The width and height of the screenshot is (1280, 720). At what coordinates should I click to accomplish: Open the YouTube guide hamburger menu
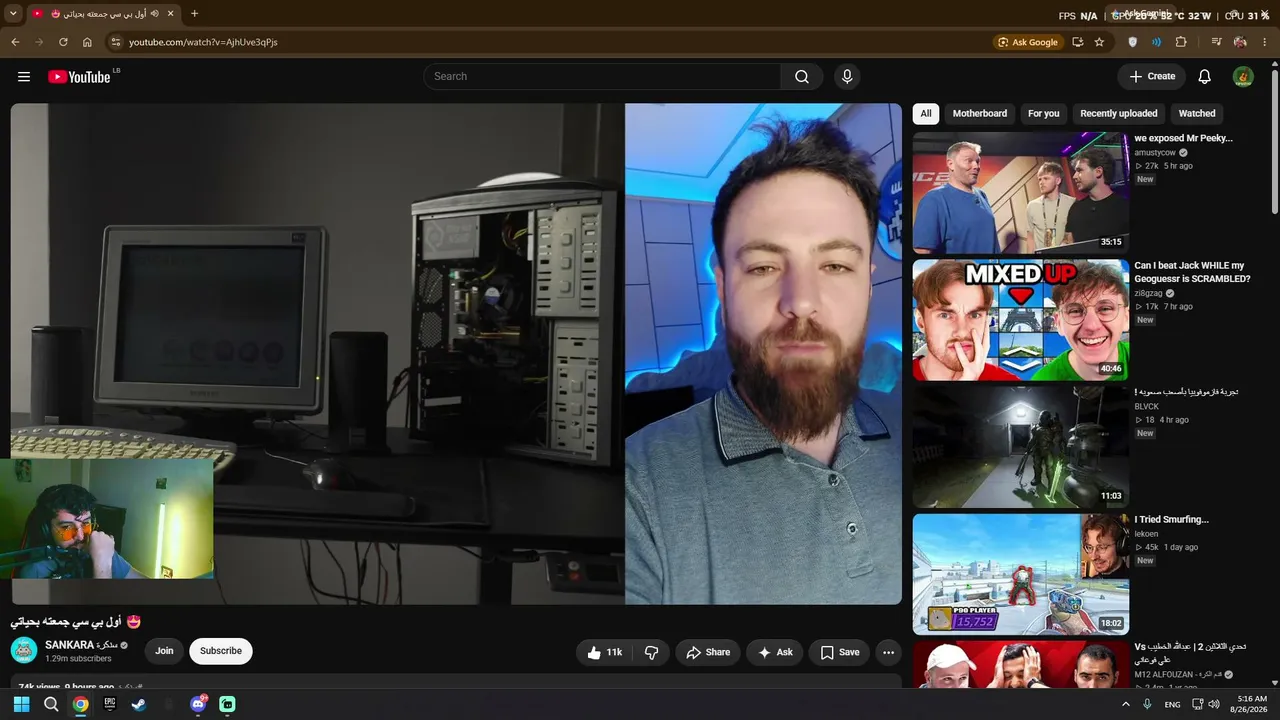[x=24, y=77]
